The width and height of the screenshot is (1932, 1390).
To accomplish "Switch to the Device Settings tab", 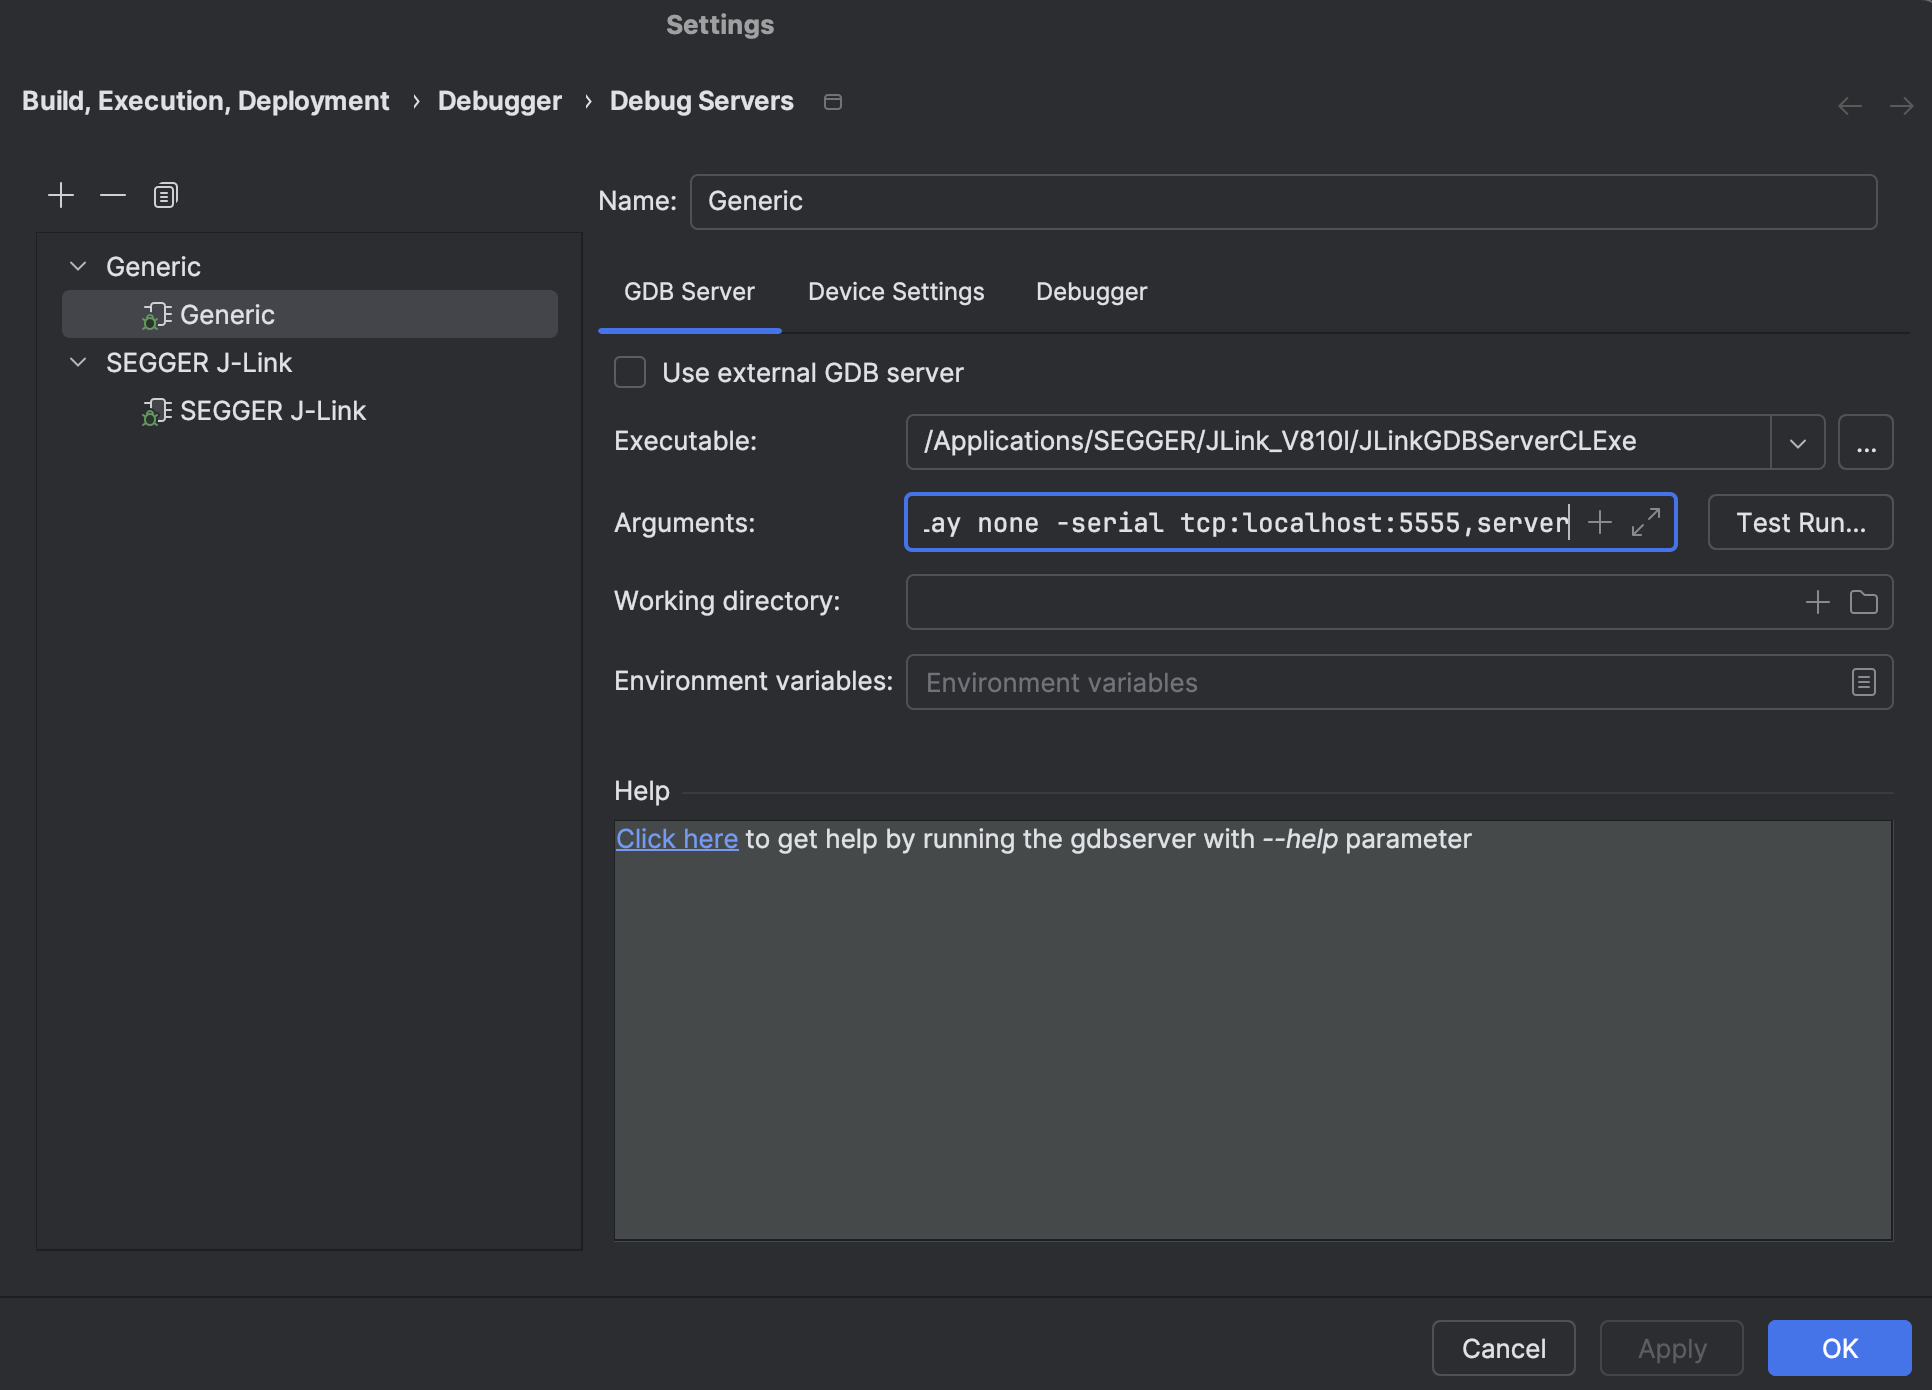I will pos(895,291).
